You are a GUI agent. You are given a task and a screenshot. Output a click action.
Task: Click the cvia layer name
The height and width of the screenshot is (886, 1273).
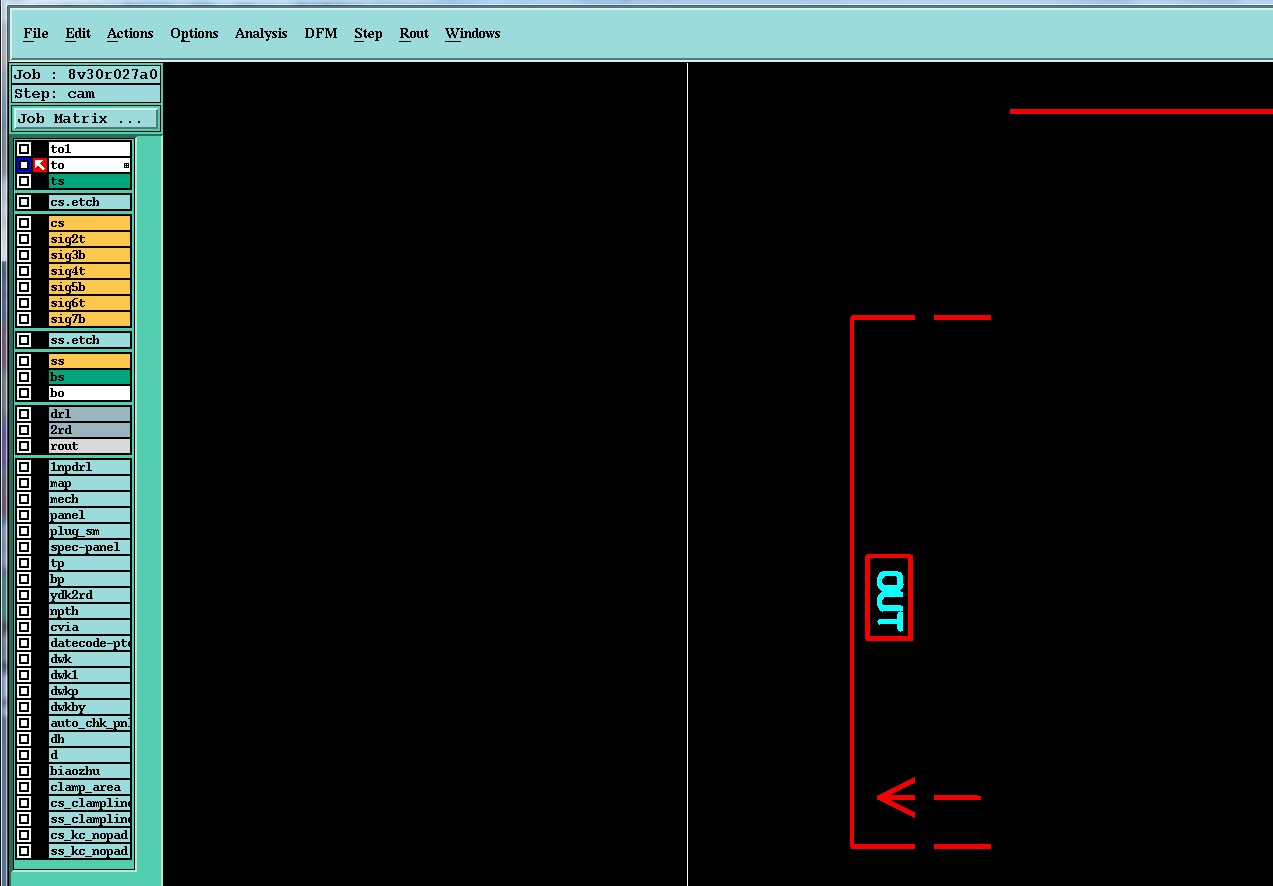(x=90, y=627)
